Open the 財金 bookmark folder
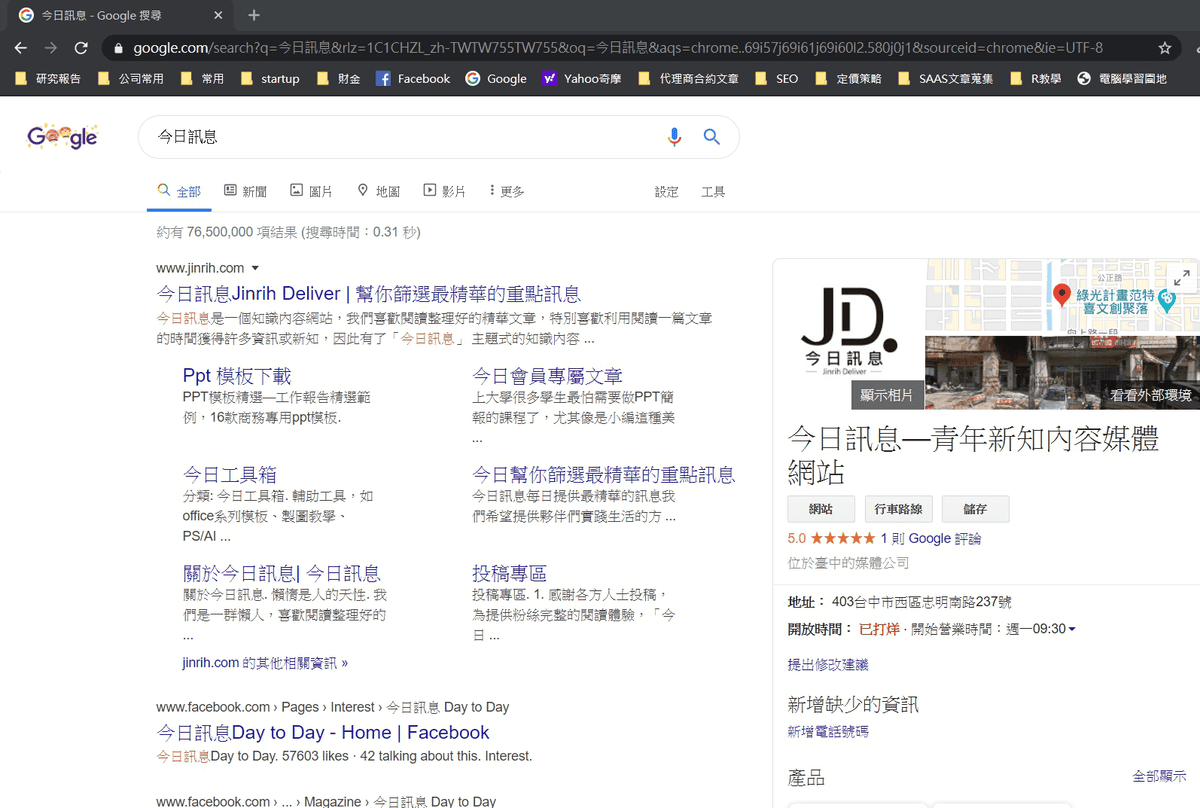The height and width of the screenshot is (808, 1200). click(x=338, y=78)
